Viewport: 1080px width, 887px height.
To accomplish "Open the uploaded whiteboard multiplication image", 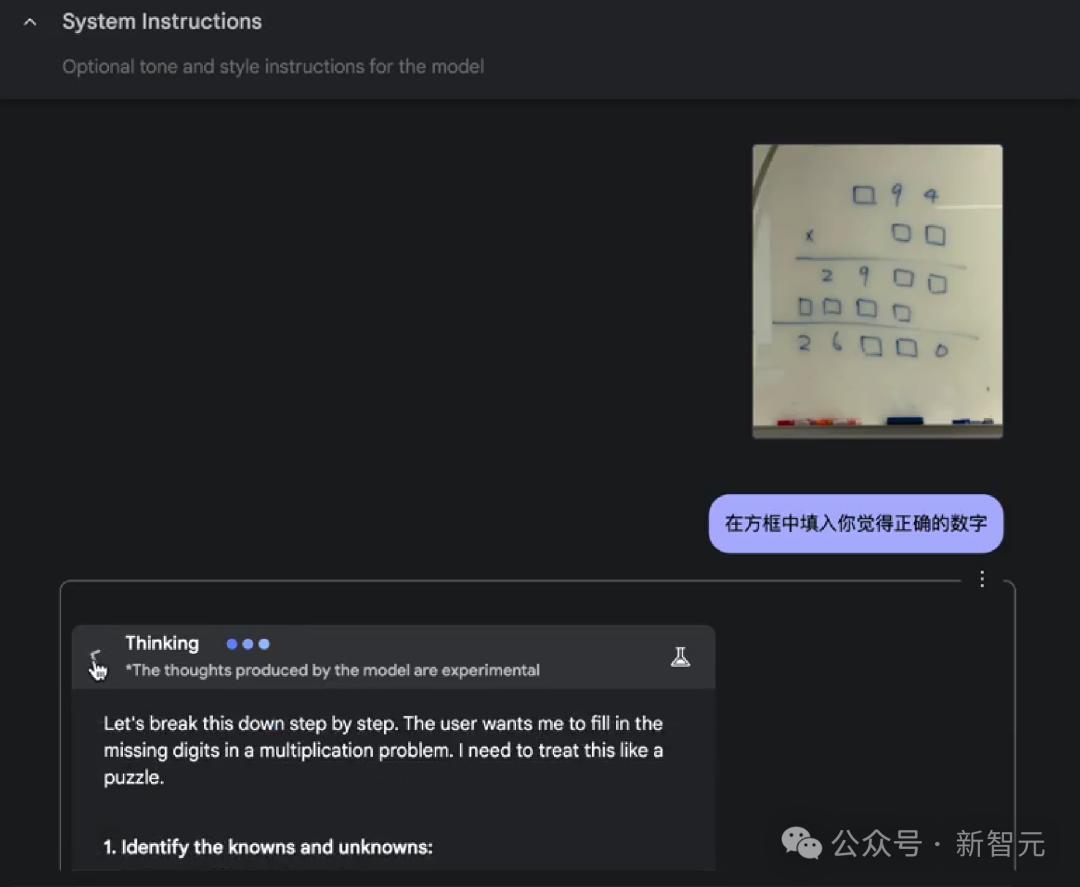I will 877,291.
